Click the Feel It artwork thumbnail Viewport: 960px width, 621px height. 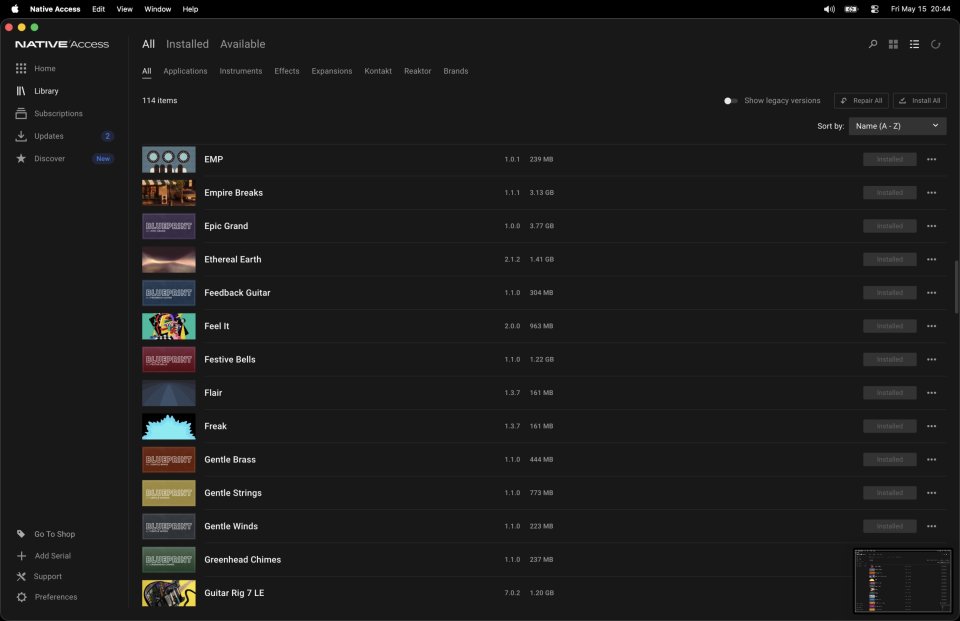(169, 326)
